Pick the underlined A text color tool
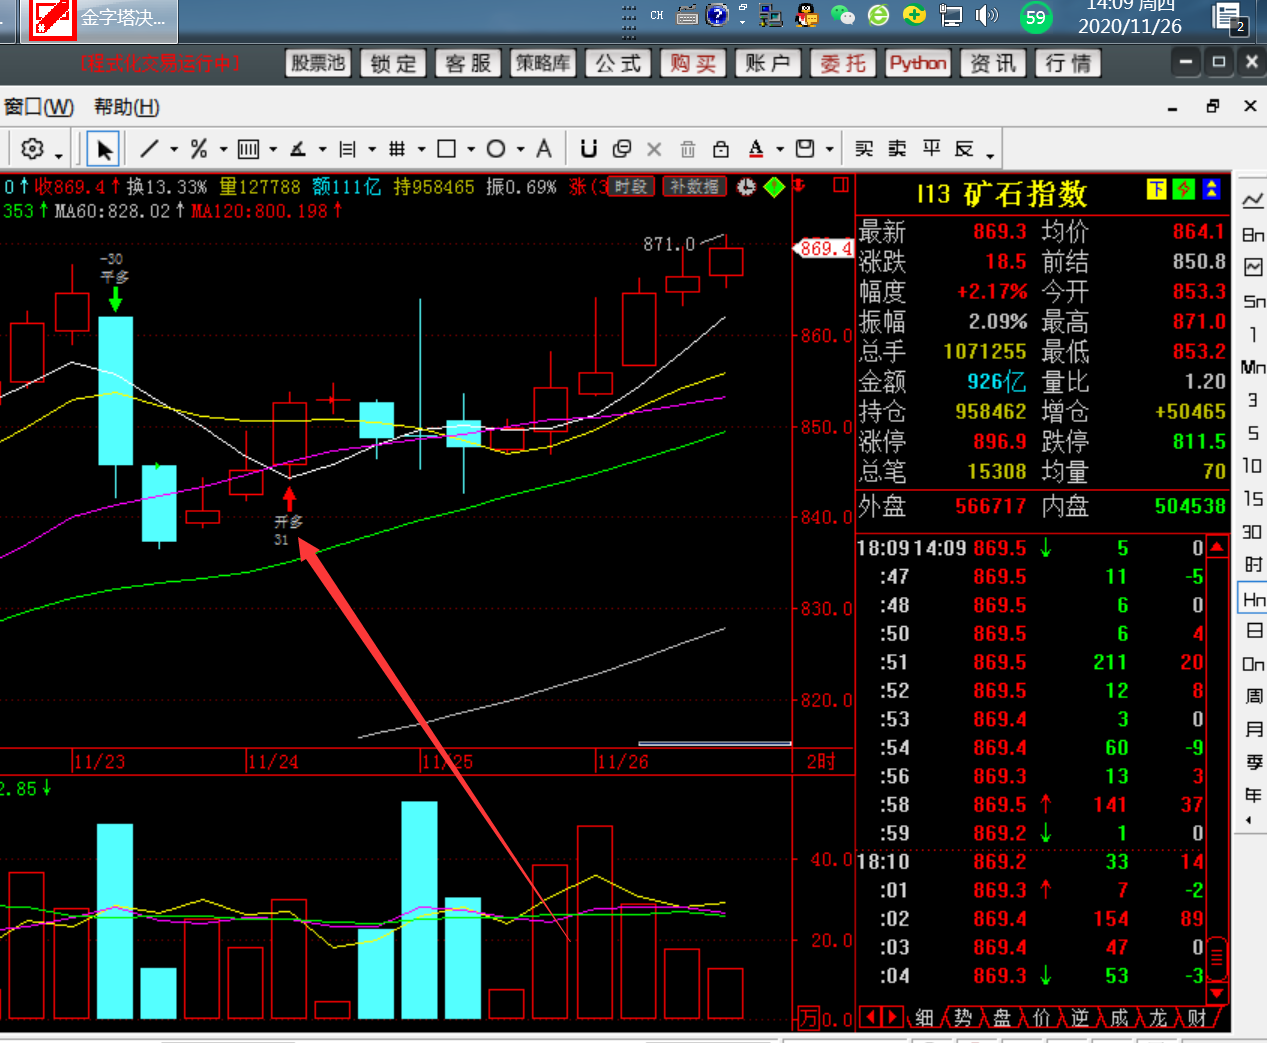1267x1043 pixels. click(x=756, y=149)
